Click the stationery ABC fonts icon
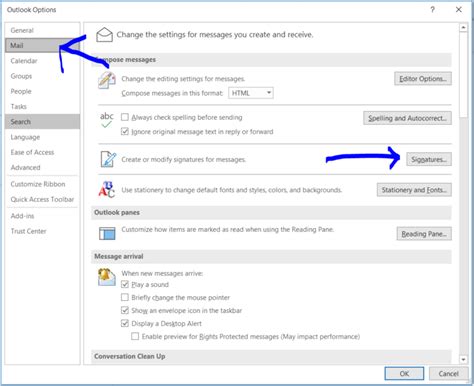 point(107,189)
